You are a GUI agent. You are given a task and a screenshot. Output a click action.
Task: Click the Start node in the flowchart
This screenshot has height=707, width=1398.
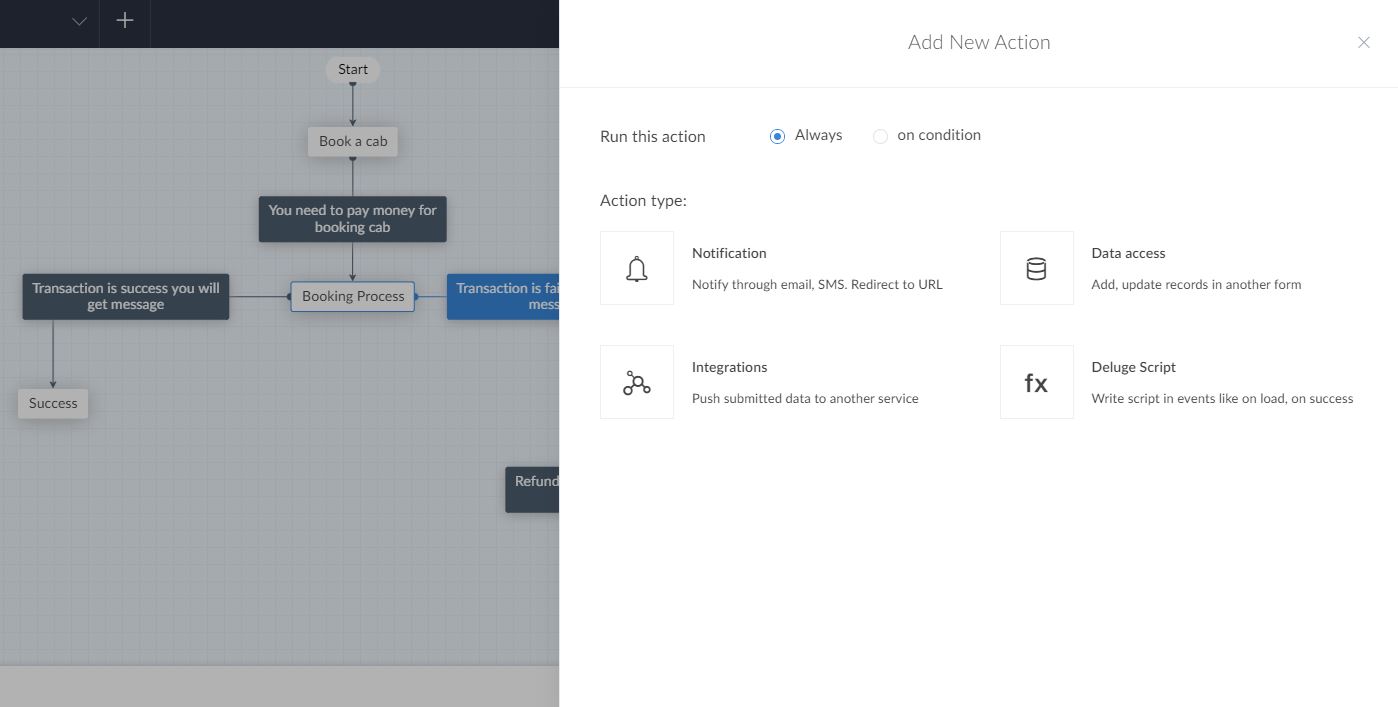(352, 69)
